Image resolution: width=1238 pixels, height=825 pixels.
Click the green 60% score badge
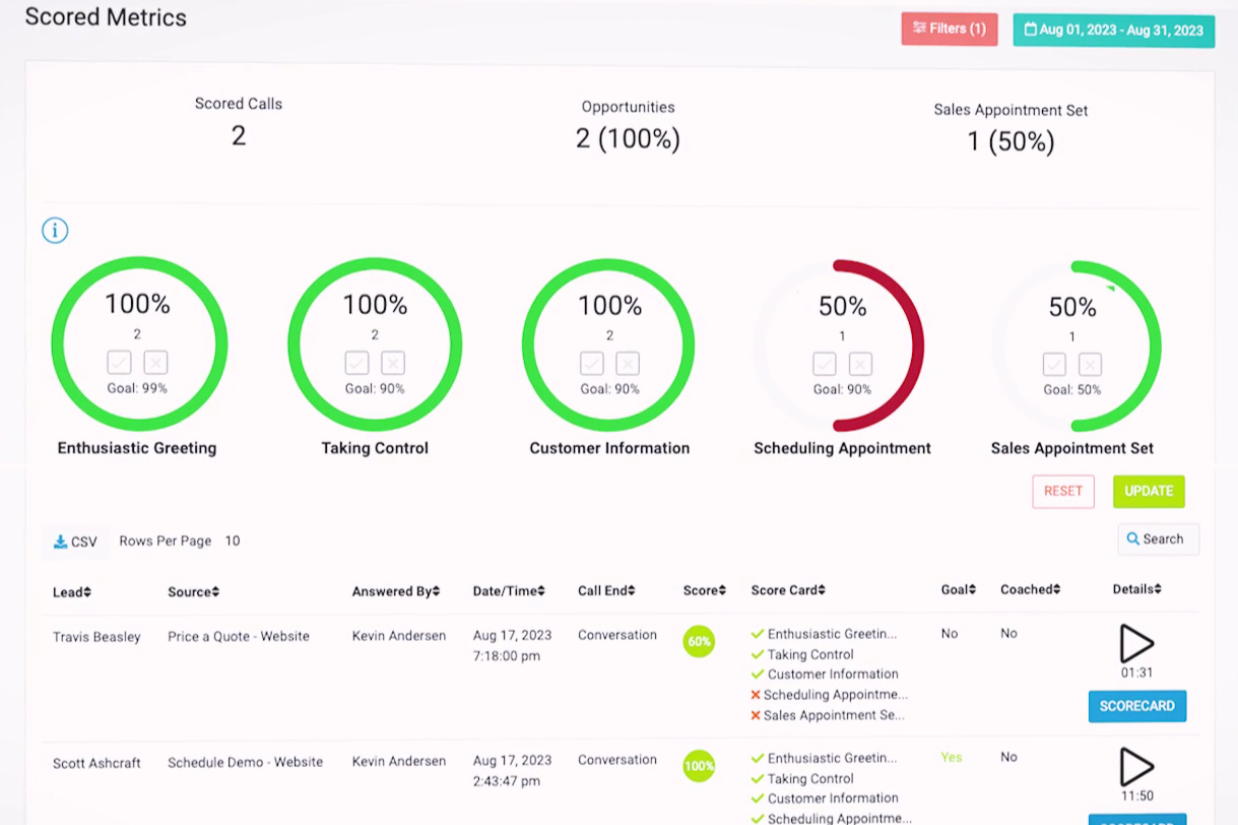tap(698, 642)
